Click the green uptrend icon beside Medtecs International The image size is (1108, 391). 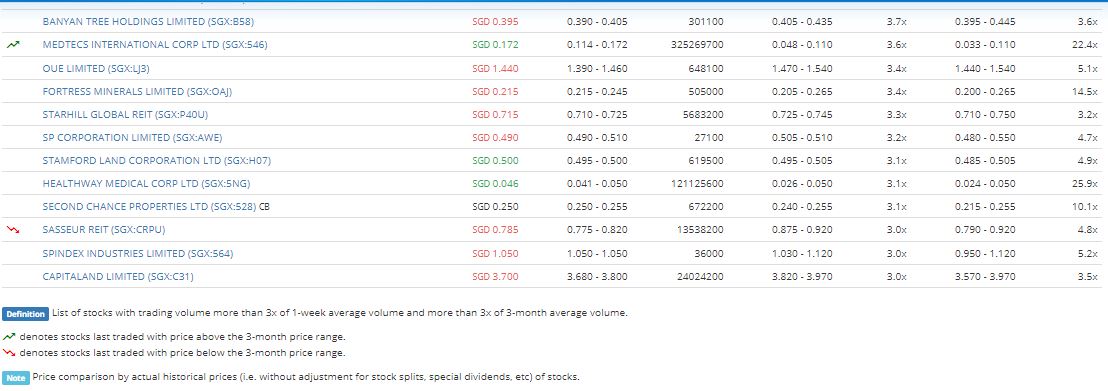point(13,45)
